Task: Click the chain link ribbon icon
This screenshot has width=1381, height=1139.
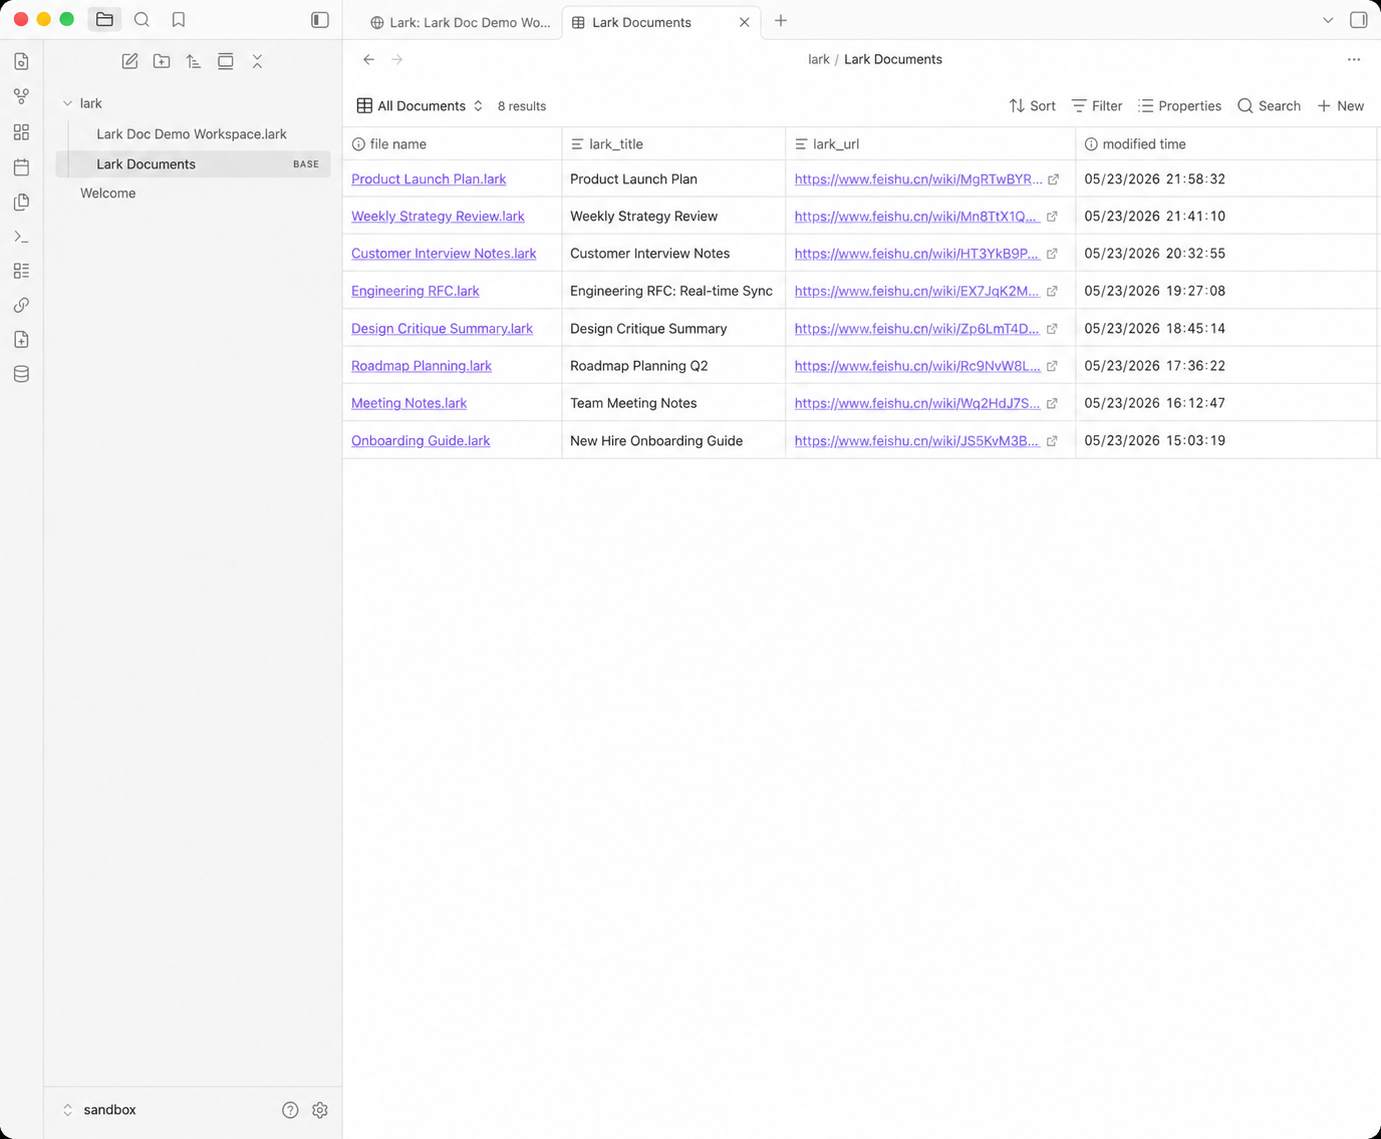Action: pyautogui.click(x=21, y=305)
